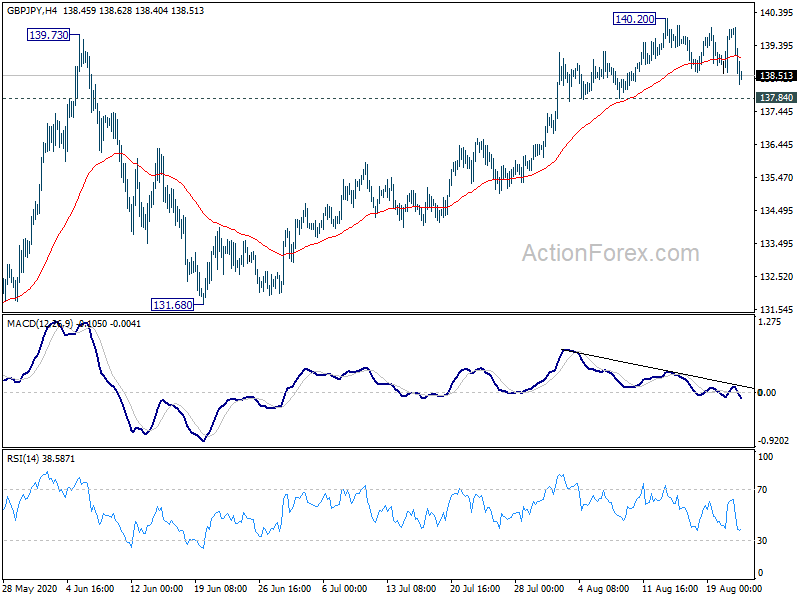
Task: Click the RSI 70 overbought level label
Action: 762,490
